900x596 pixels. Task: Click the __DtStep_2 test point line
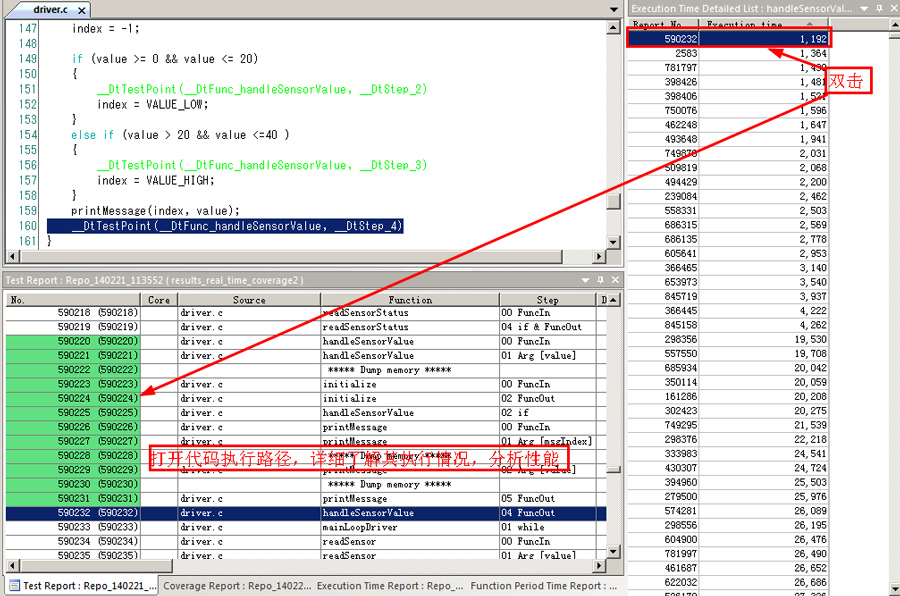click(x=262, y=89)
